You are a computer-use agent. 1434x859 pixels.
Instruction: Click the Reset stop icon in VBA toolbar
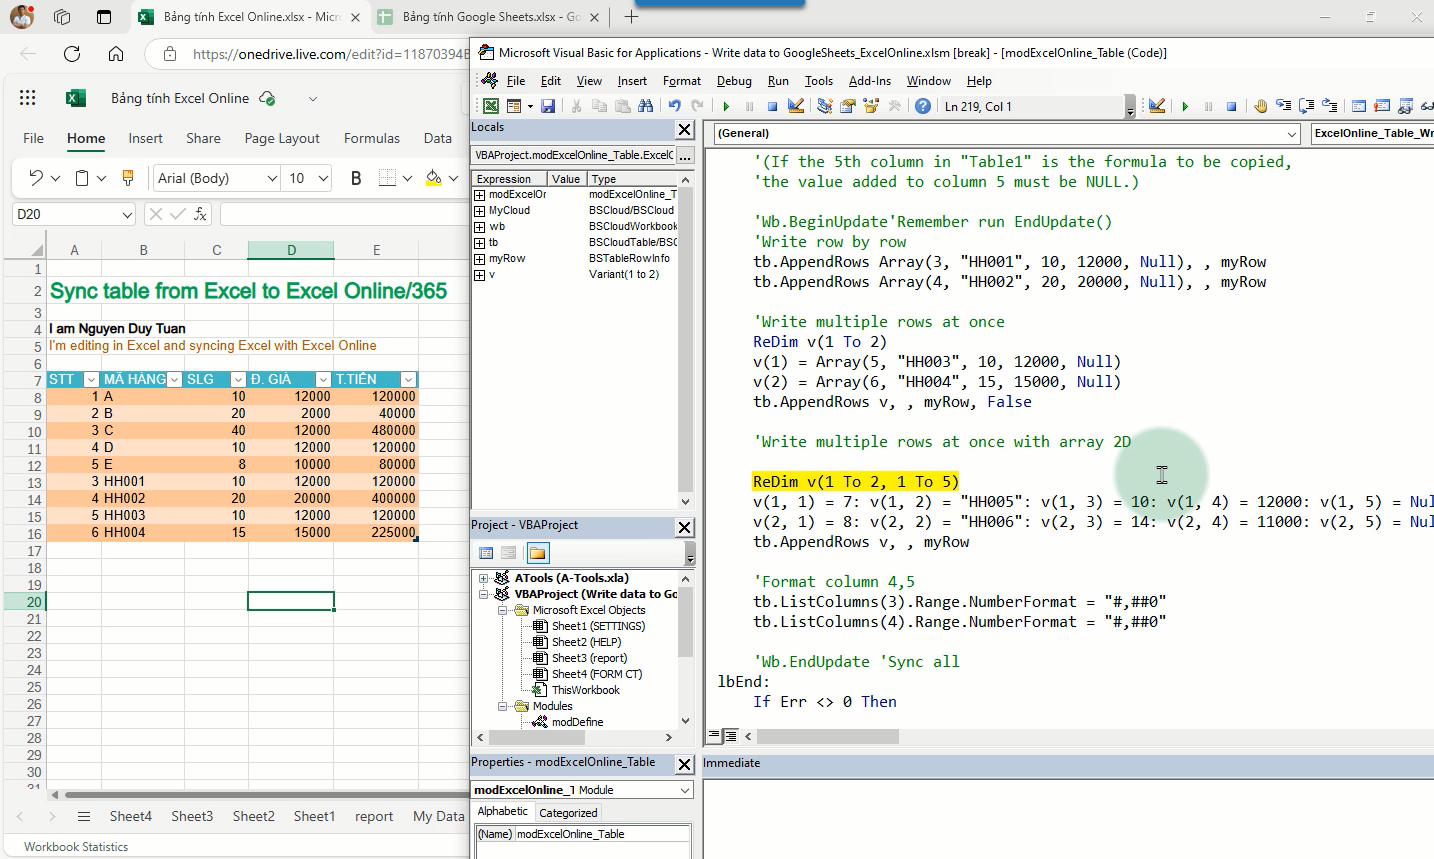click(x=772, y=106)
